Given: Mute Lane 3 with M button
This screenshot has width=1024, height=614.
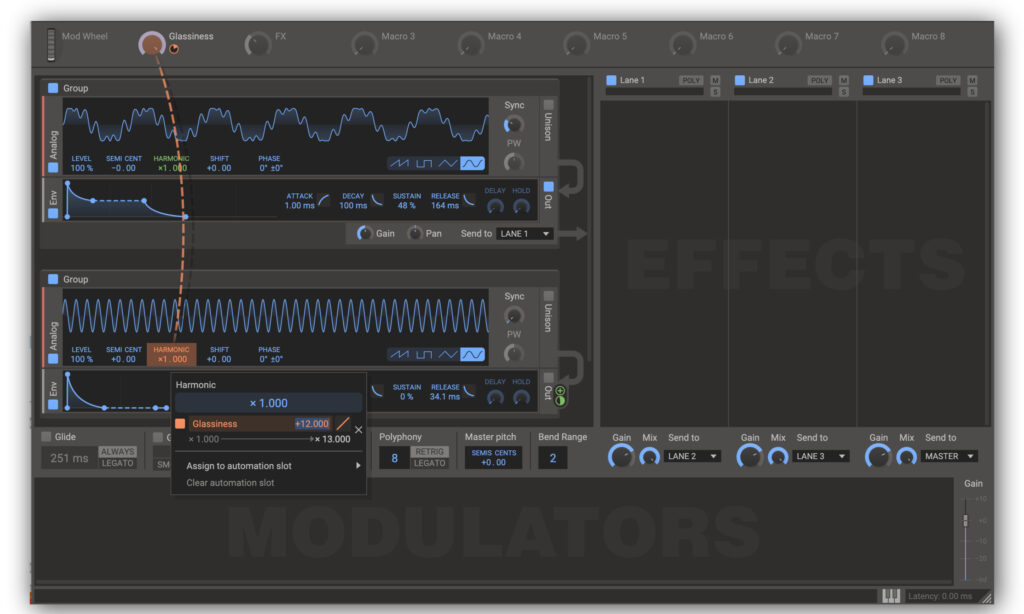Looking at the screenshot, I should [972, 80].
